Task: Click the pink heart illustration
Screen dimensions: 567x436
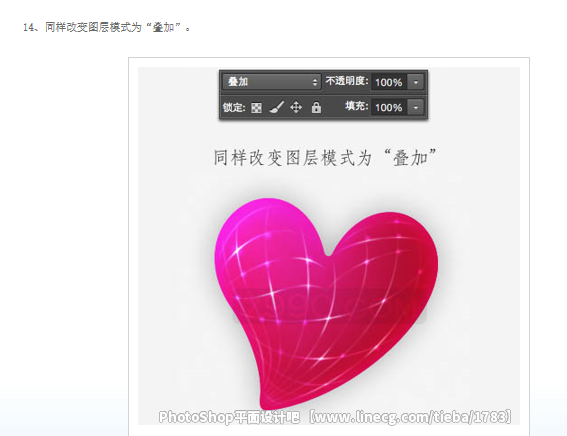Action: pos(325,302)
